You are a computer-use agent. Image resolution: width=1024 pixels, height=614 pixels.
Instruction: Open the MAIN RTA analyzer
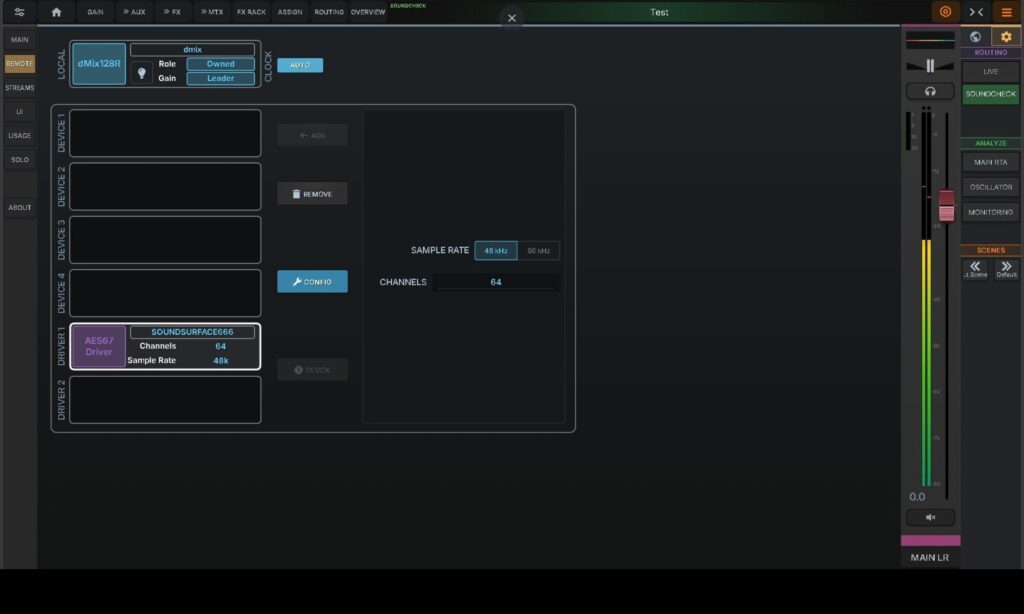coord(991,162)
